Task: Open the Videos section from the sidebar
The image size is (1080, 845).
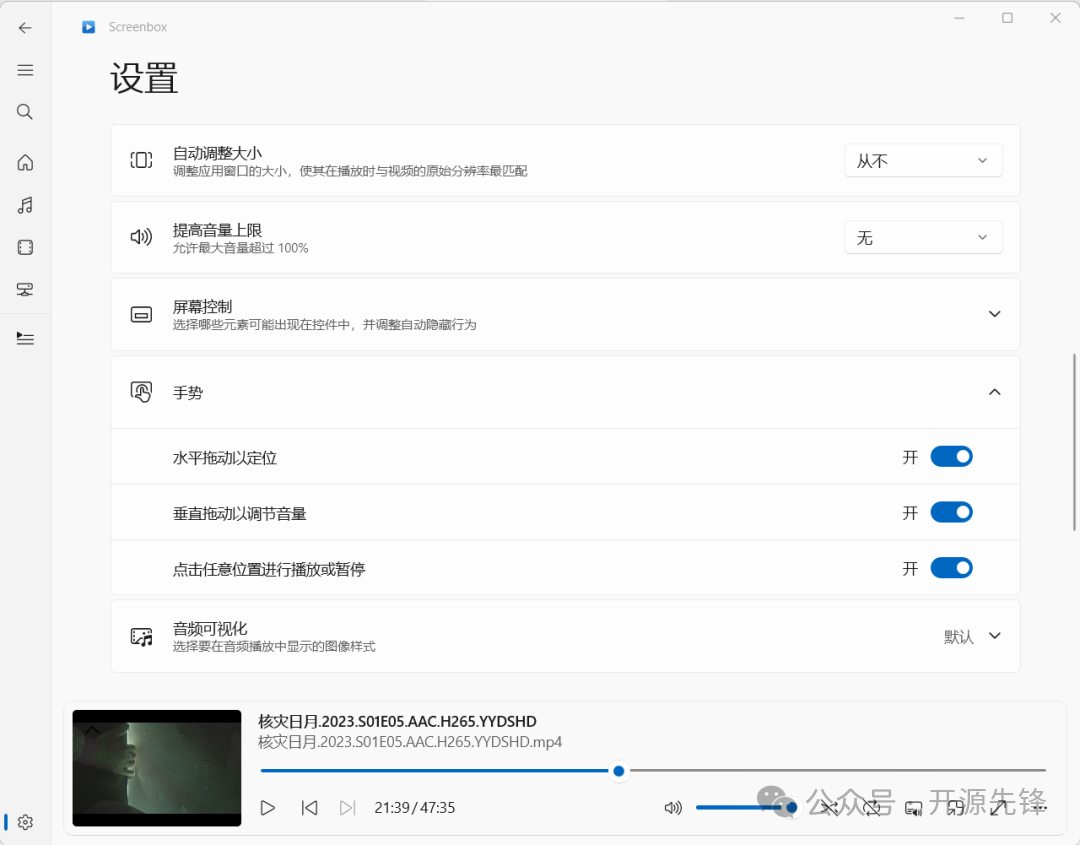Action: (x=25, y=247)
